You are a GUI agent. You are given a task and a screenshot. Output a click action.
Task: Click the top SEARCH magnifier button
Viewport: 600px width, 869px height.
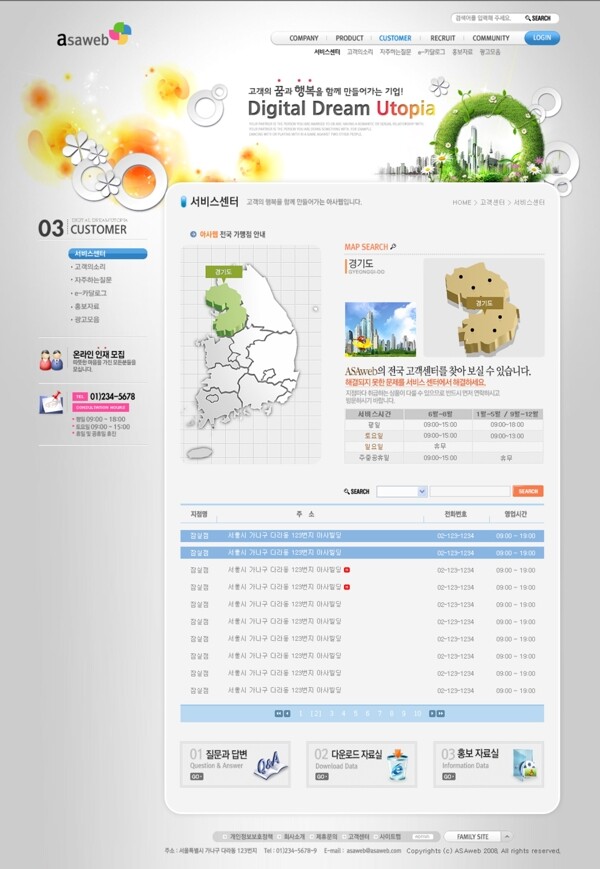click(538, 18)
